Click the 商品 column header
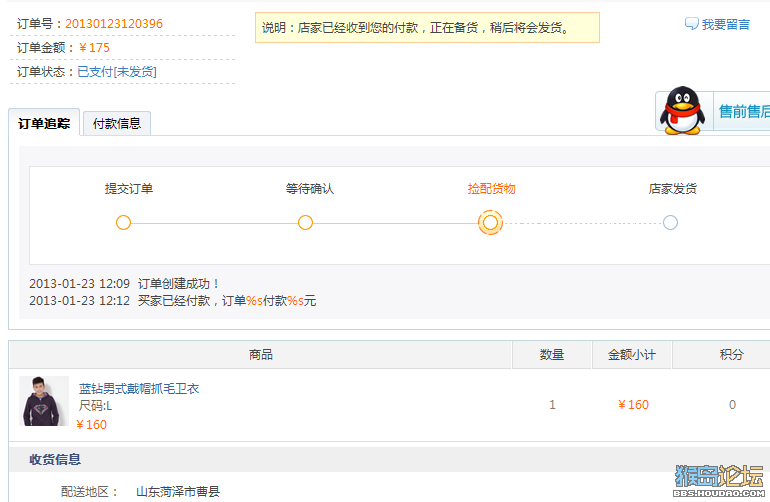 (x=260, y=355)
